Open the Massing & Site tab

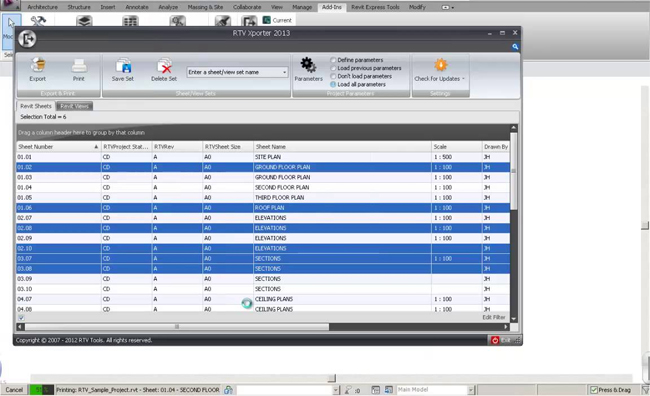205,7
